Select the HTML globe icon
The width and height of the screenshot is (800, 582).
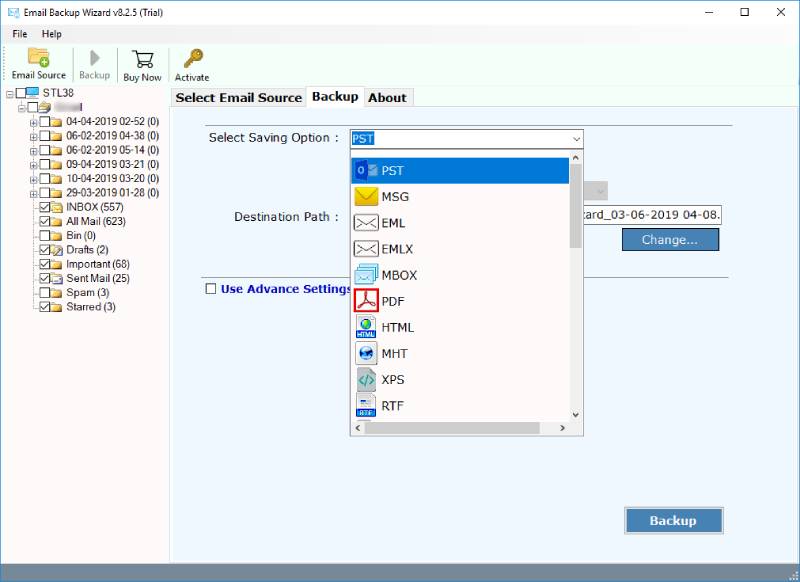click(366, 326)
